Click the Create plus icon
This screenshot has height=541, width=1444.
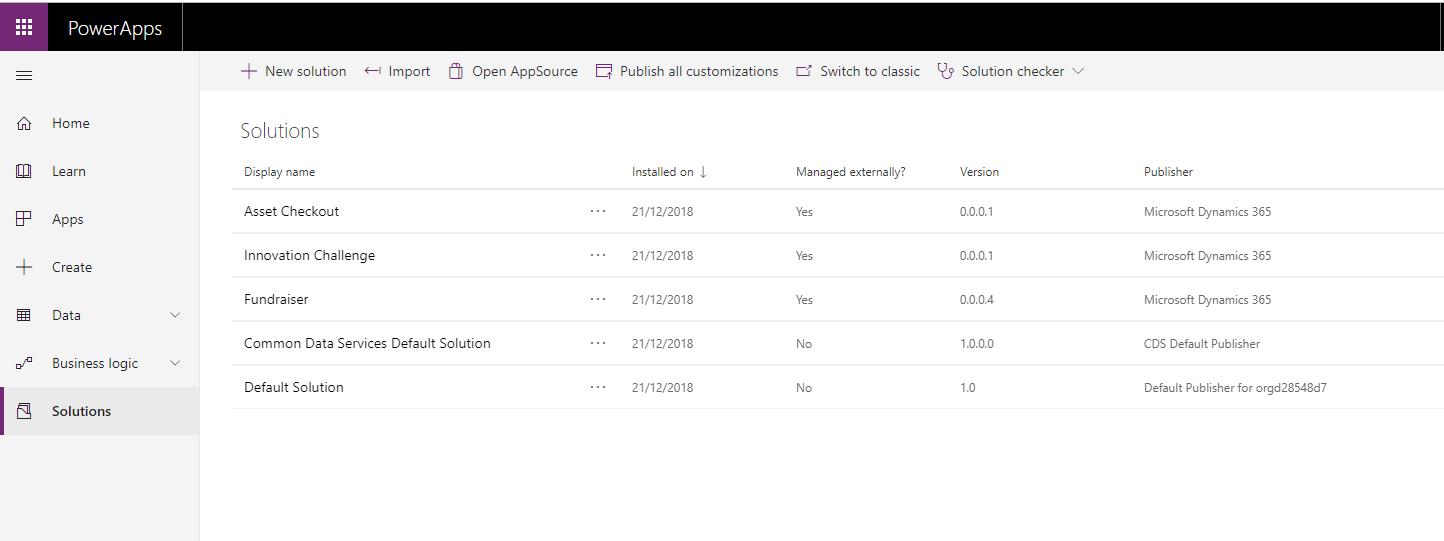click(x=24, y=267)
